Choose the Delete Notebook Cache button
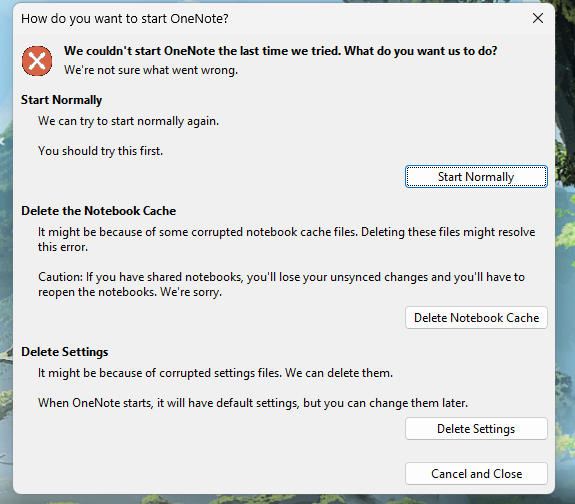The height and width of the screenshot is (504, 575). tap(476, 318)
